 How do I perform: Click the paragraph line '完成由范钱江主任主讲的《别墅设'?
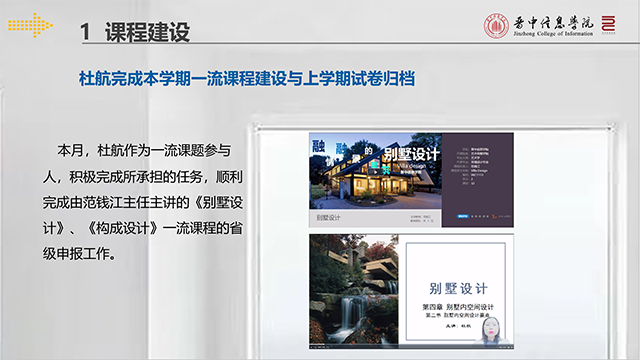(143, 202)
